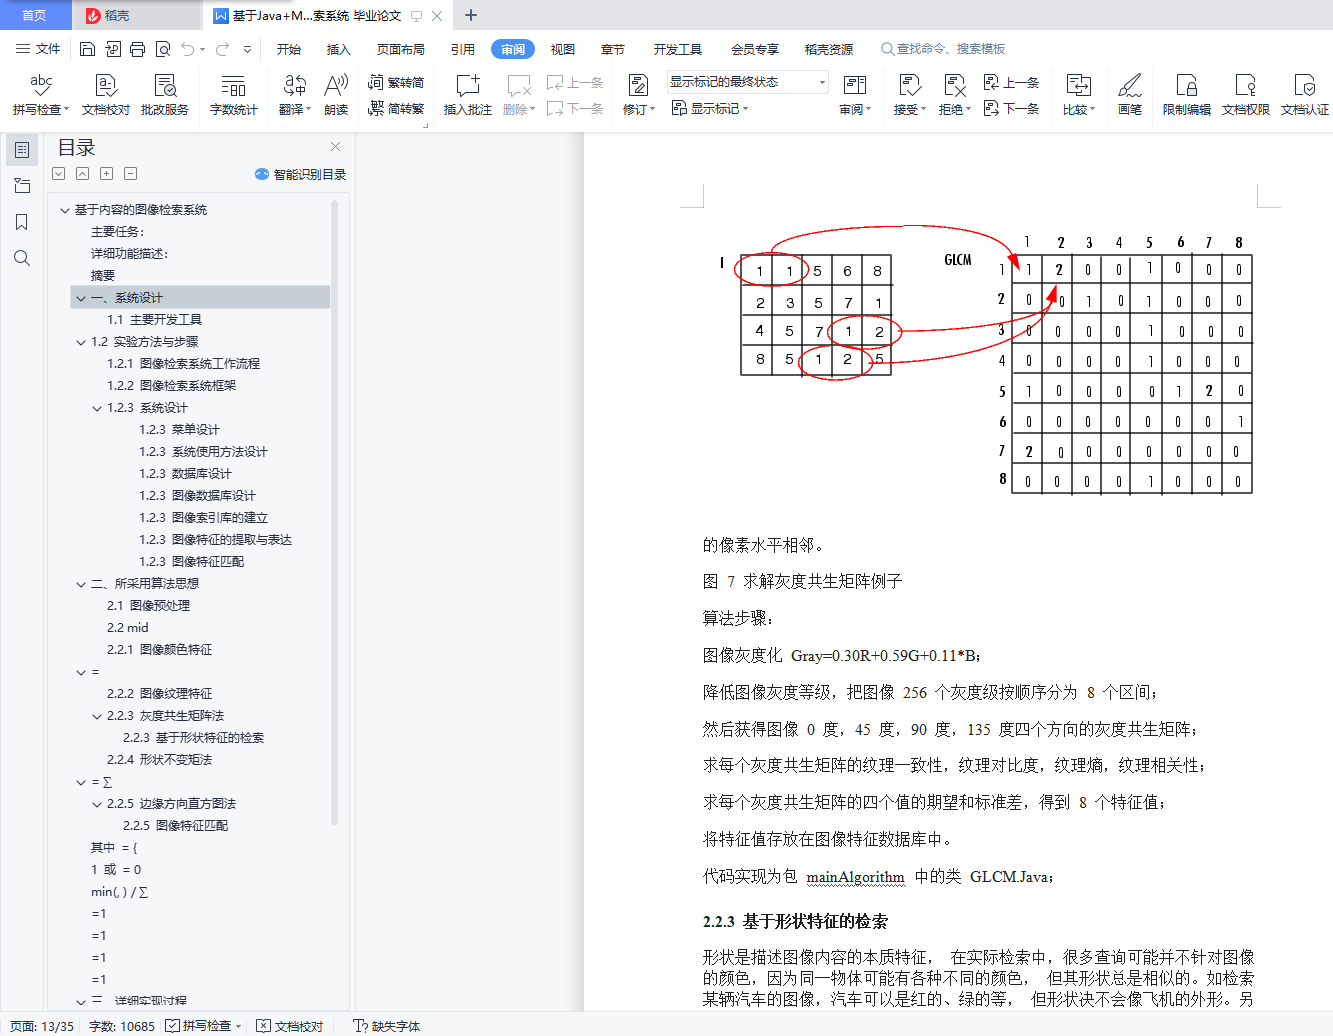Collapse 1.2.3 系统设计 outline node

[x=97, y=408]
